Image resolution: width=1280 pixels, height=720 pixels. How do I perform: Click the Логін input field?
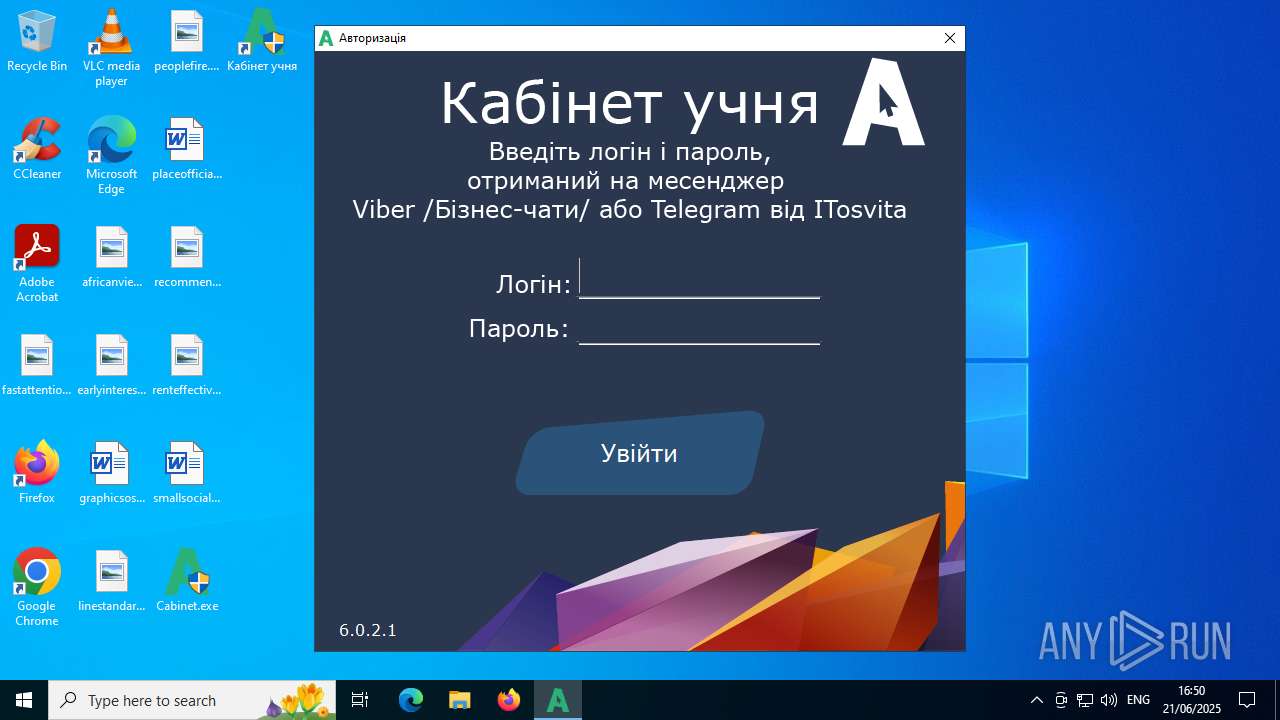tap(699, 280)
